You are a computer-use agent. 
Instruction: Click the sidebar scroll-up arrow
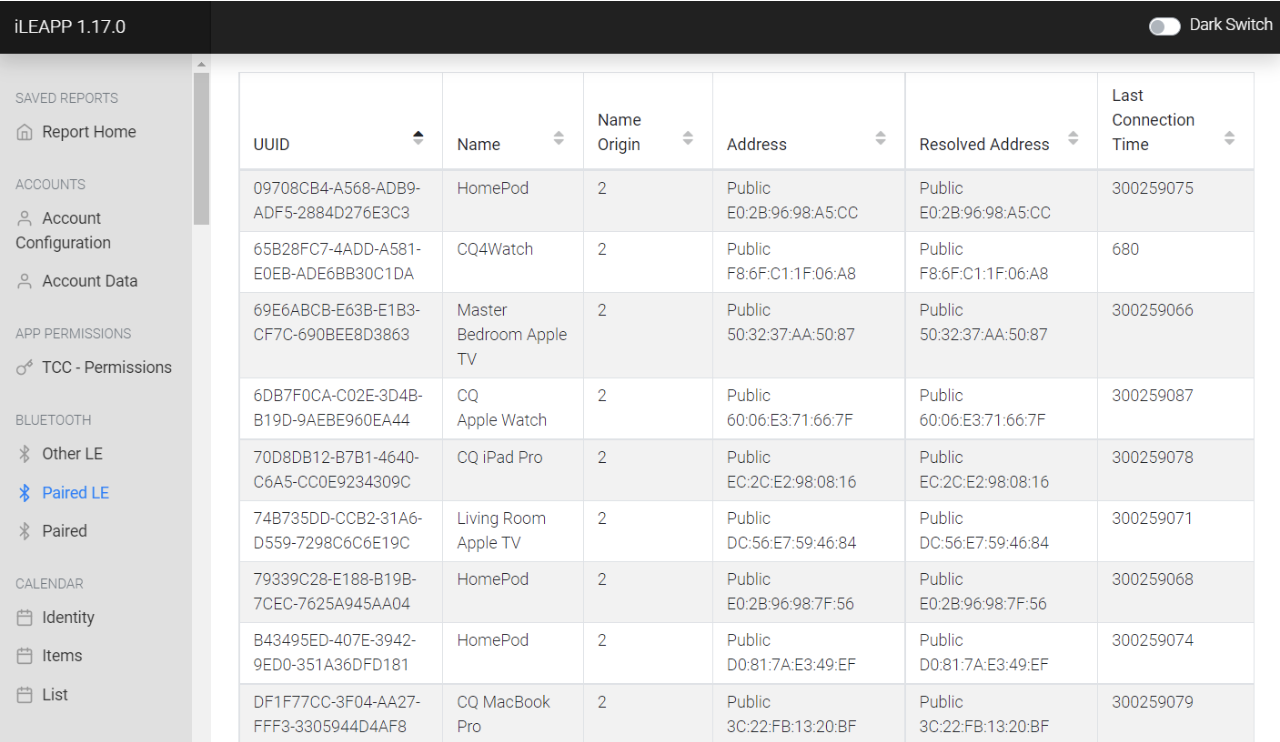(201, 64)
